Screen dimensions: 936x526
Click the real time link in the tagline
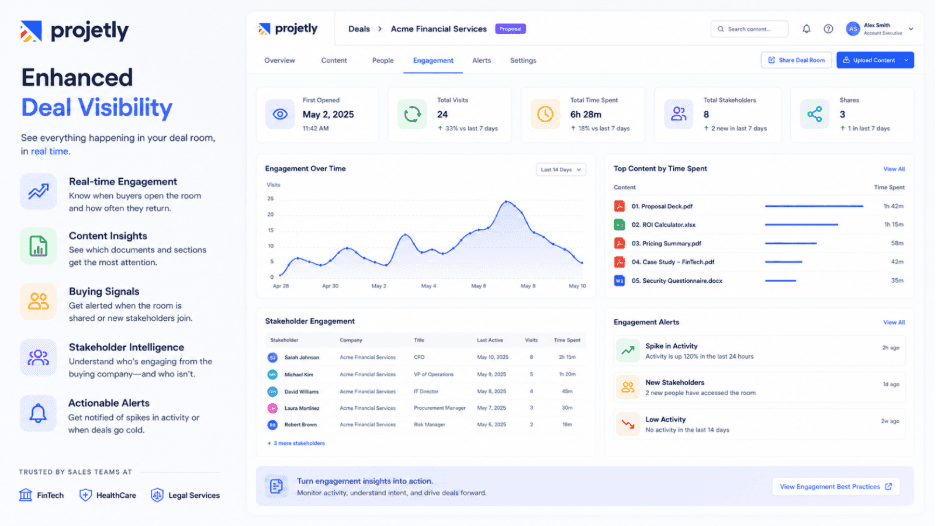click(50, 151)
